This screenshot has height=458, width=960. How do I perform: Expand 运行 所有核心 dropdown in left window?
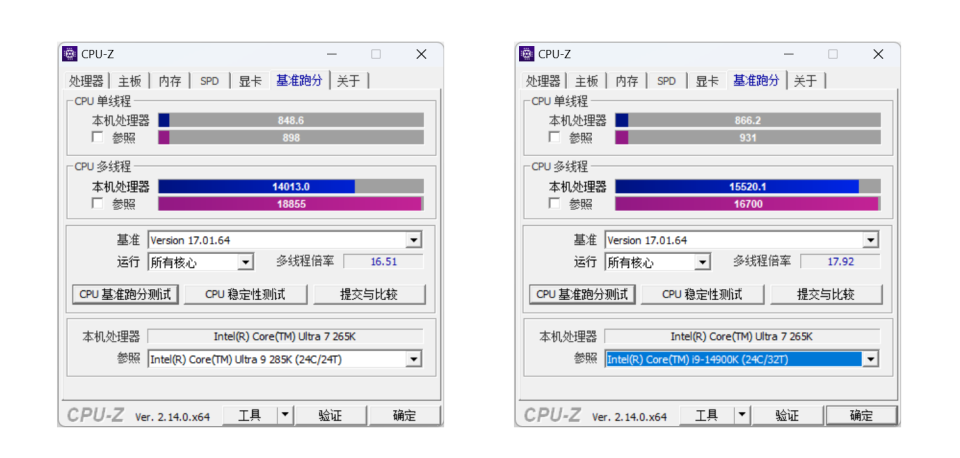tap(246, 263)
